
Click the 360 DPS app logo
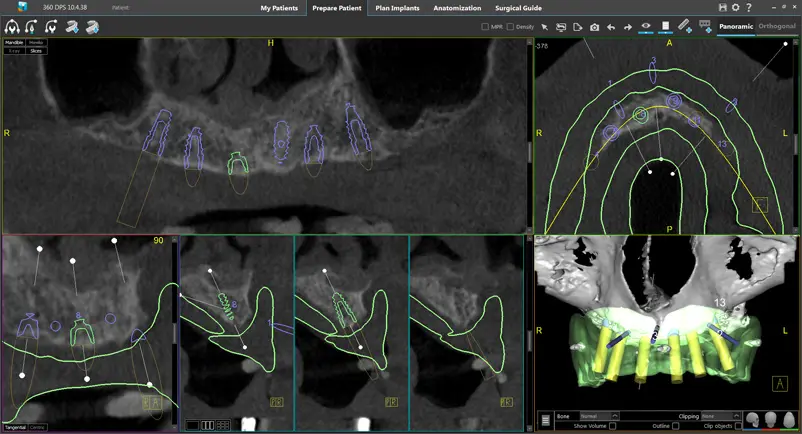(22, 7)
